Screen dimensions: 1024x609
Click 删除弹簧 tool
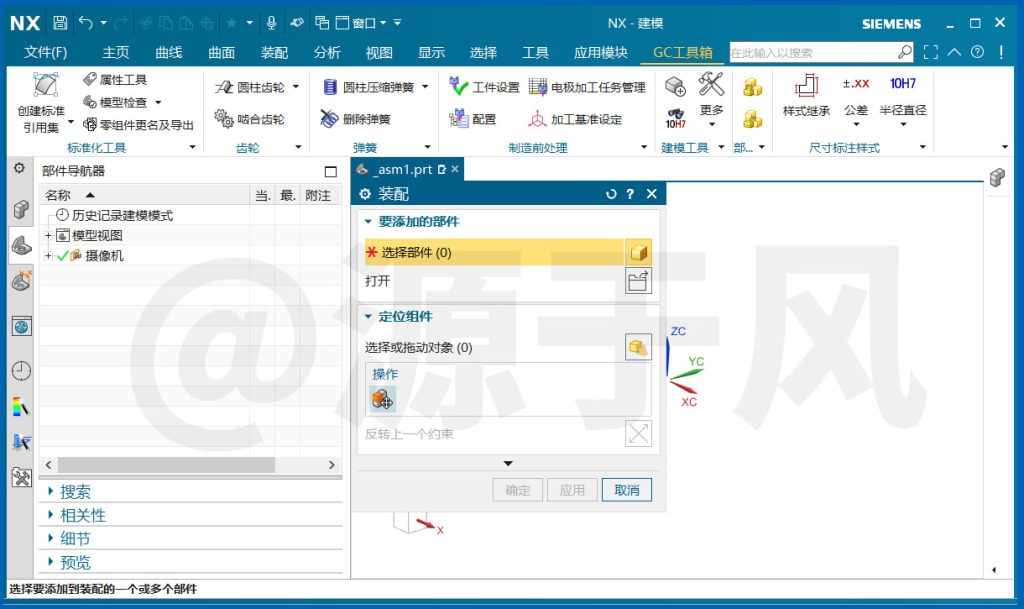tap(356, 119)
